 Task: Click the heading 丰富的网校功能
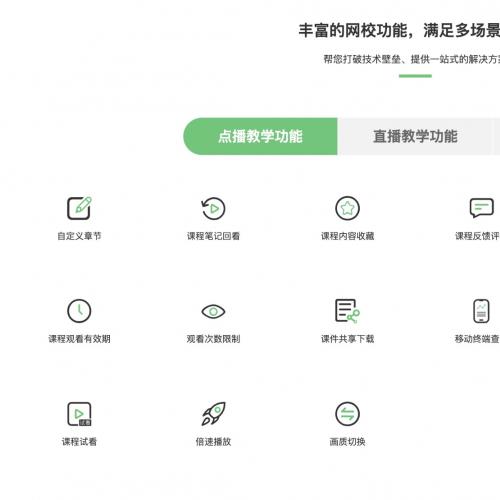[x=353, y=31]
